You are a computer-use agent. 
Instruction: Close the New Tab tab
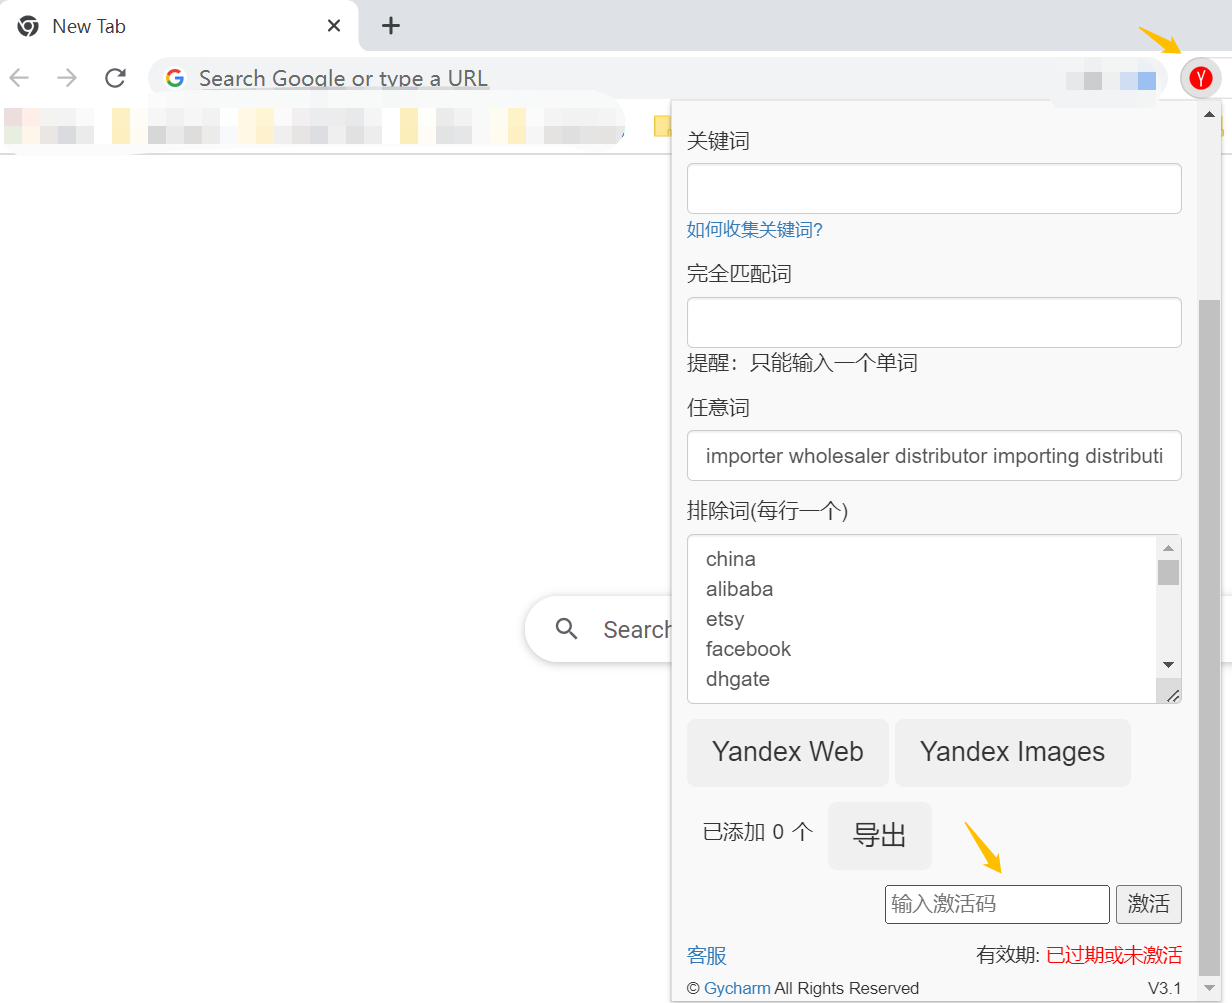click(335, 26)
